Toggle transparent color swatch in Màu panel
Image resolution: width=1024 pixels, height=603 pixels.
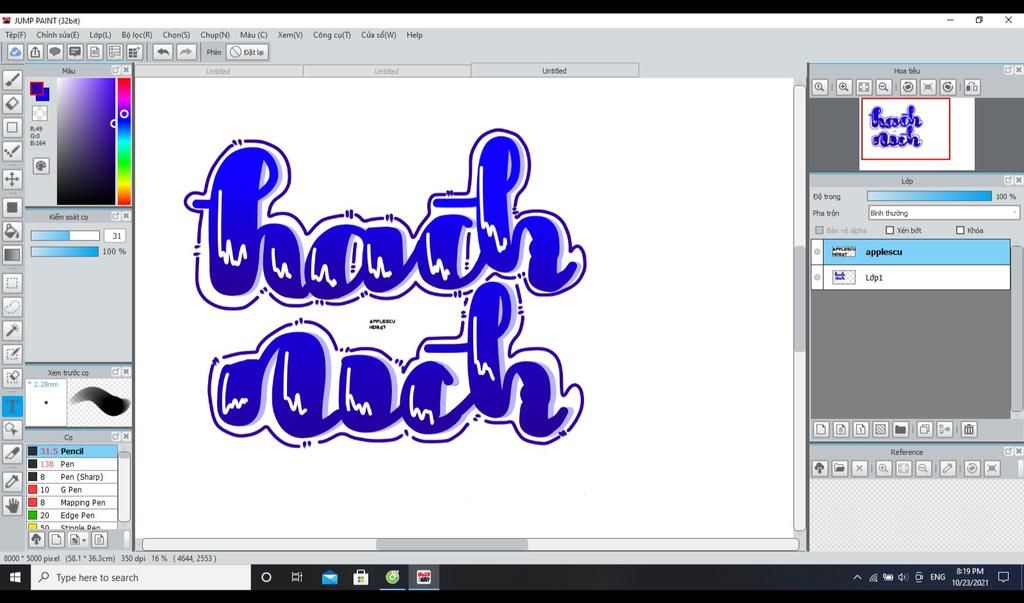(40, 114)
